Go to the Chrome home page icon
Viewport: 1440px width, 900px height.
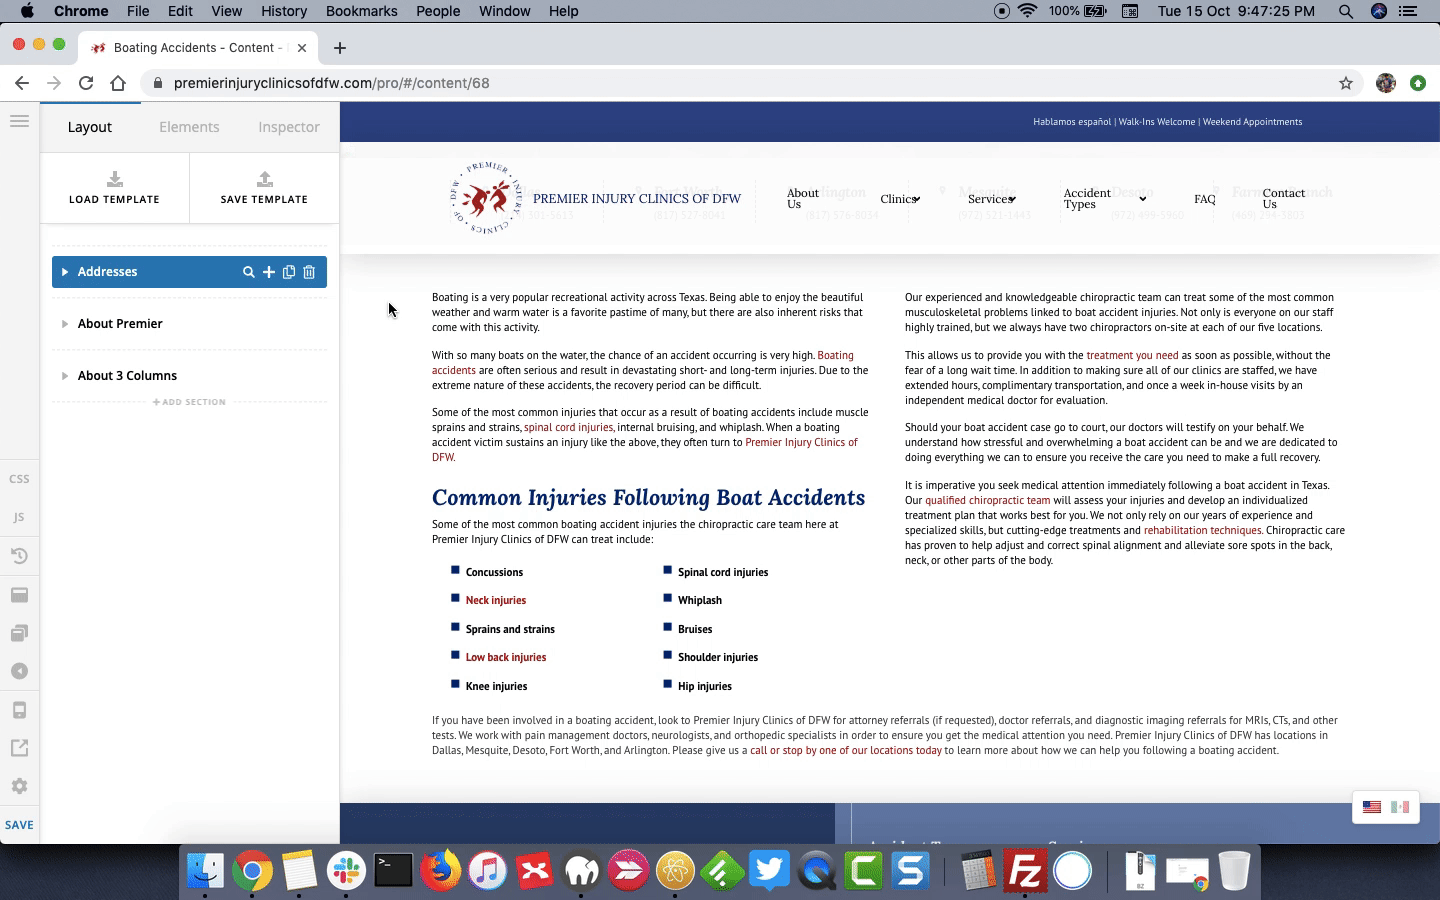tap(118, 83)
